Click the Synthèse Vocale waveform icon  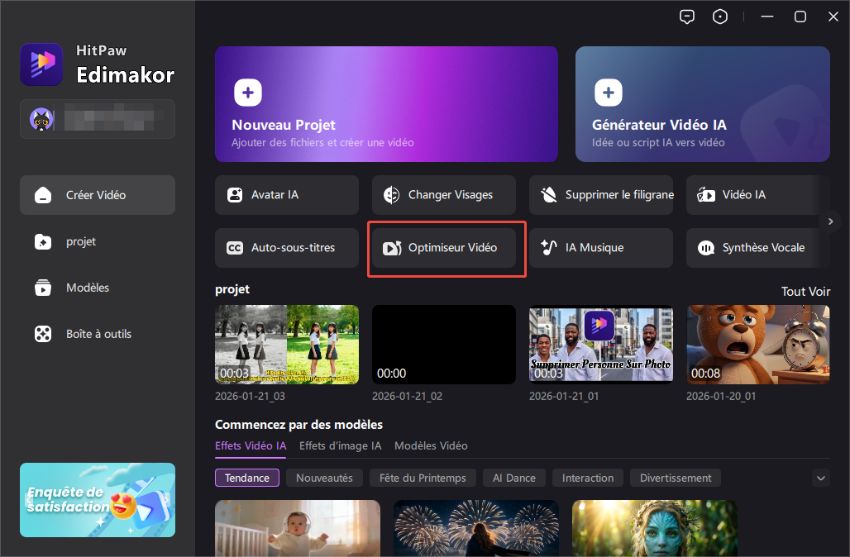[706, 248]
